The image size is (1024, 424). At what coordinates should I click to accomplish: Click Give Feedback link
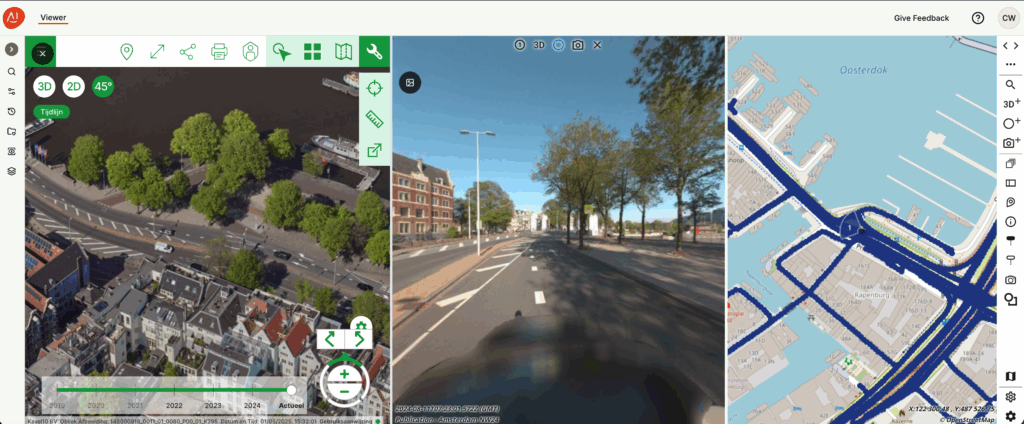coord(921,18)
